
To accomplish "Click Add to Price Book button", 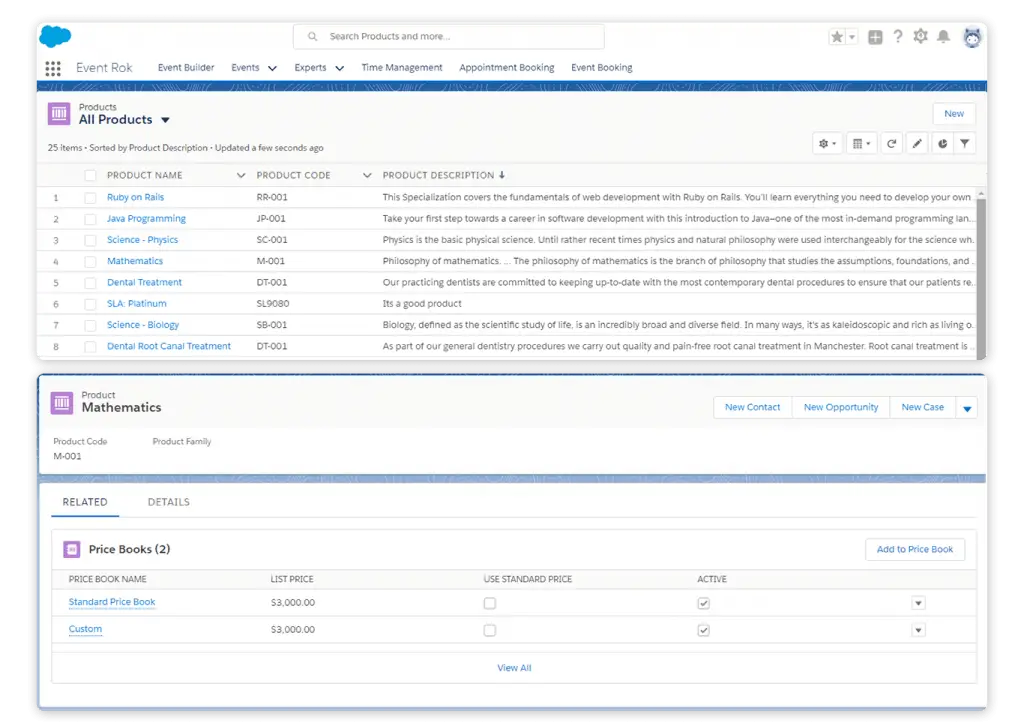I will 914,549.
